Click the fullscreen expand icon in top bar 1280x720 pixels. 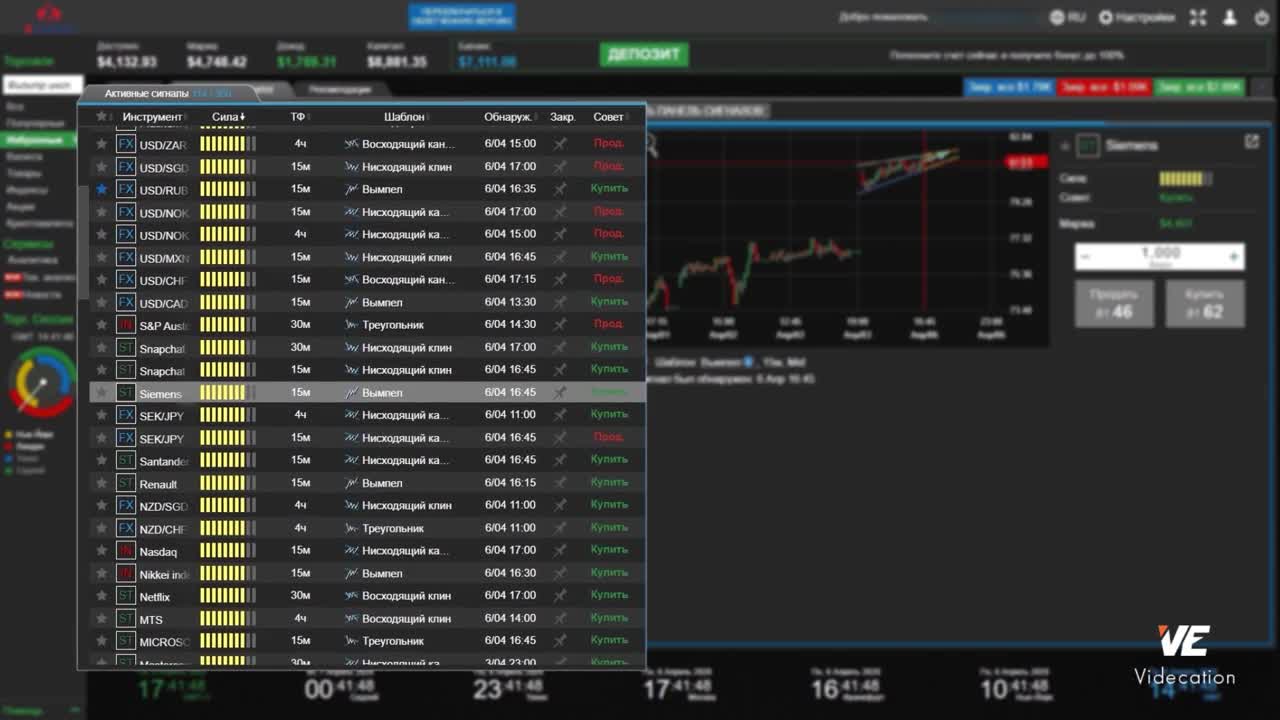tap(1198, 17)
